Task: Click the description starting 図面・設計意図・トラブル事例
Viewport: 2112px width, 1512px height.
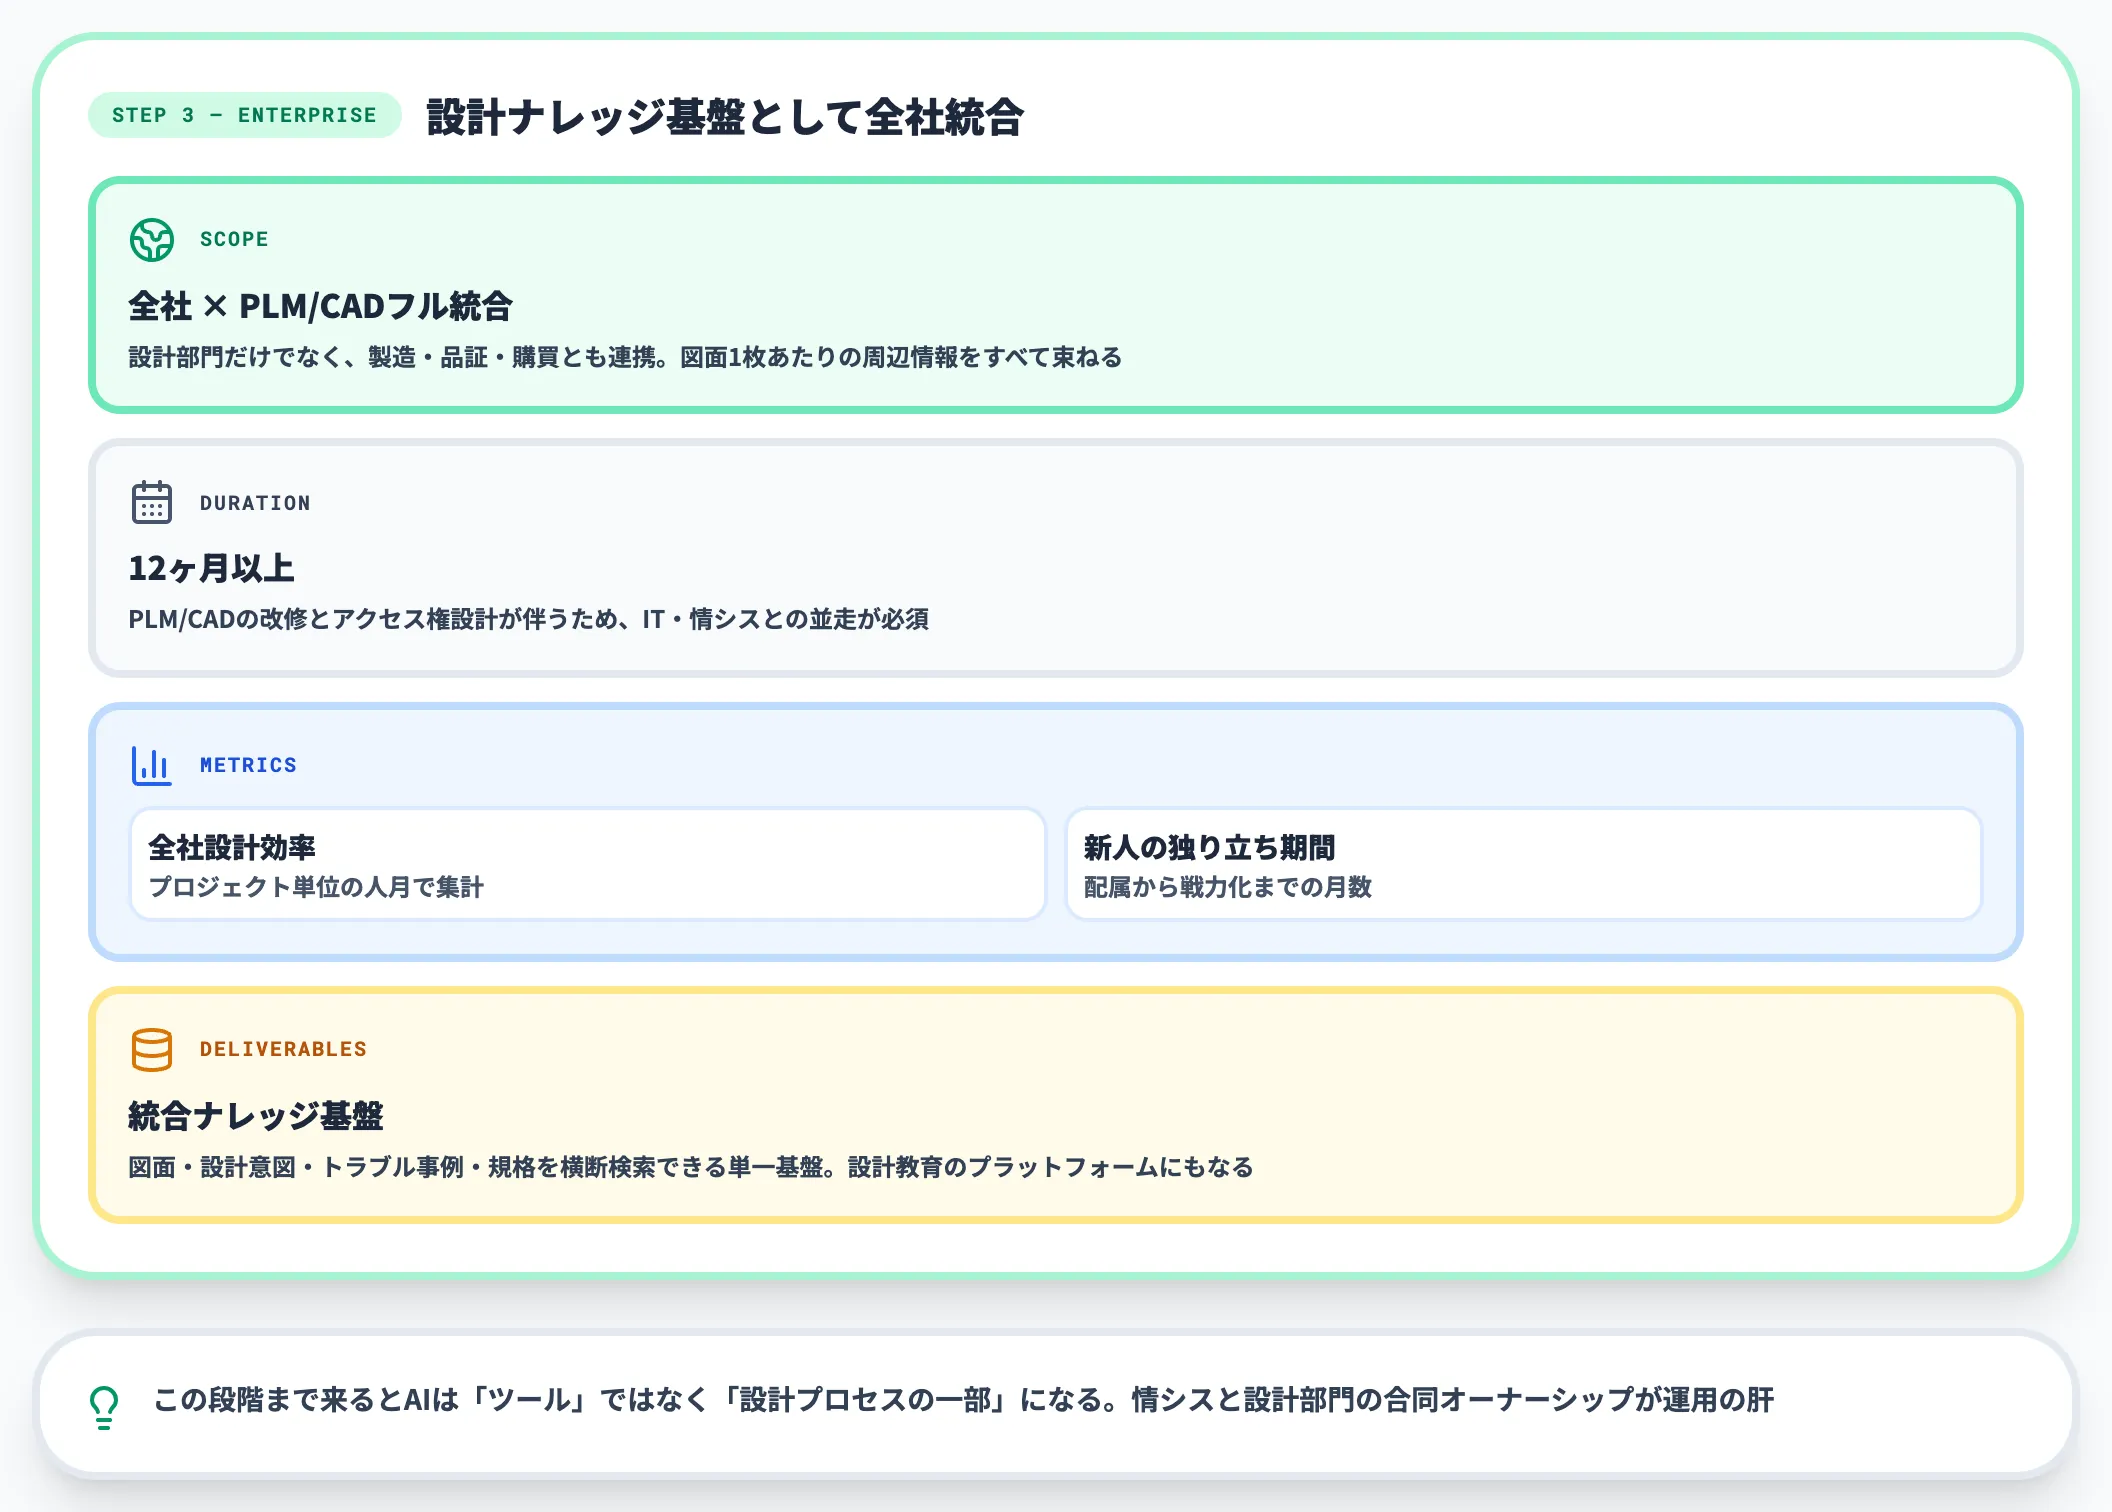Action: tap(691, 1167)
